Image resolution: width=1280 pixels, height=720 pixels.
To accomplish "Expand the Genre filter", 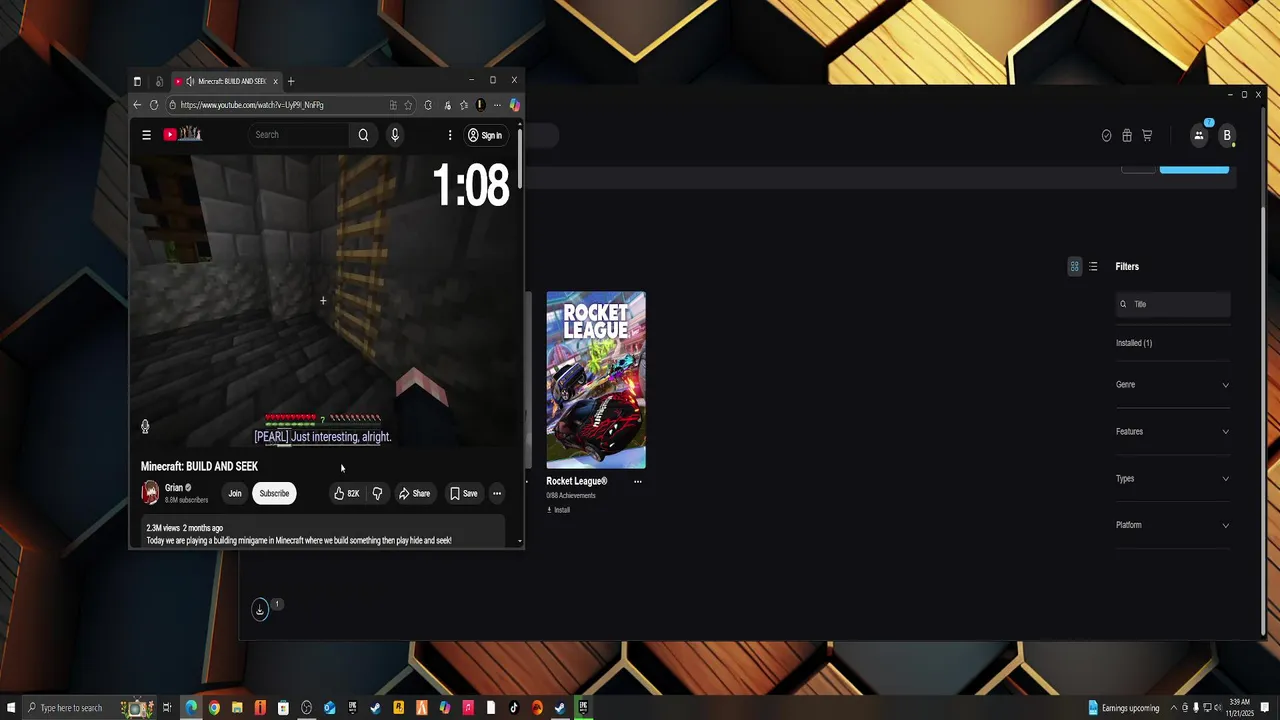I will (1173, 384).
